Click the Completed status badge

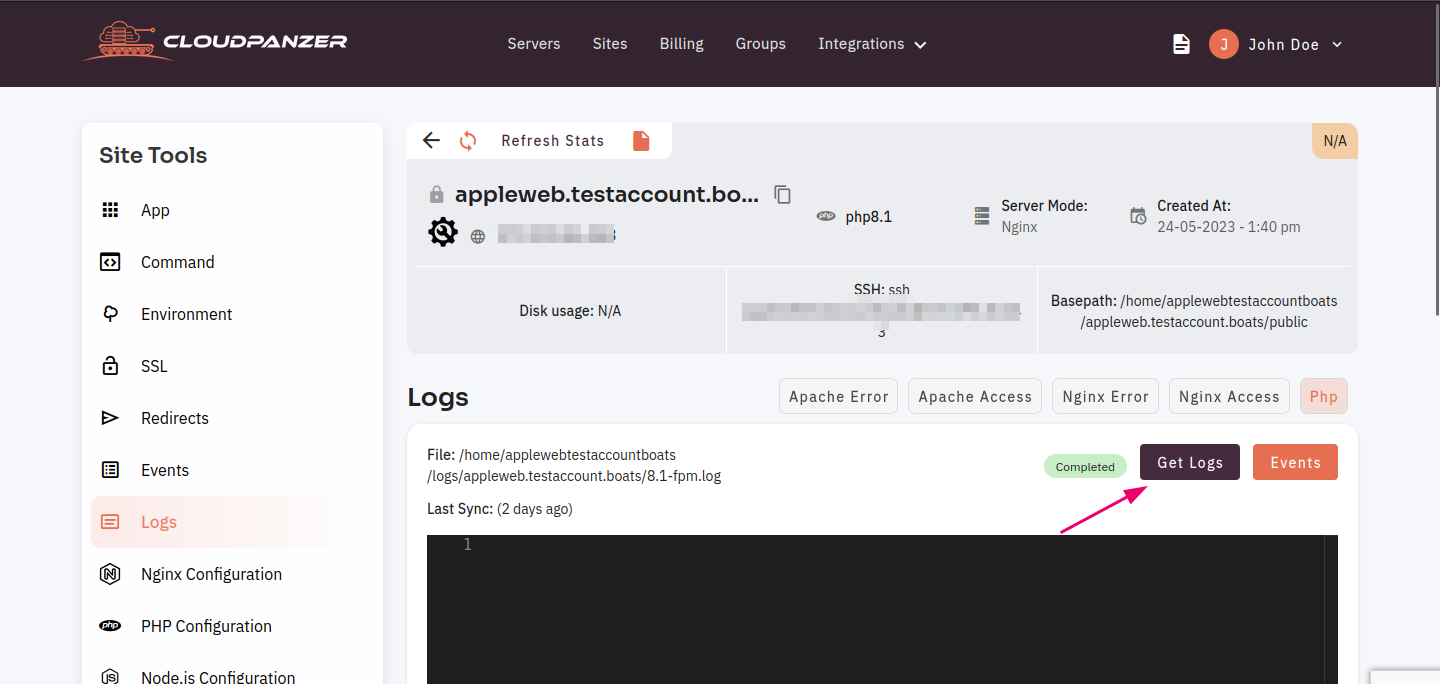point(1085,467)
